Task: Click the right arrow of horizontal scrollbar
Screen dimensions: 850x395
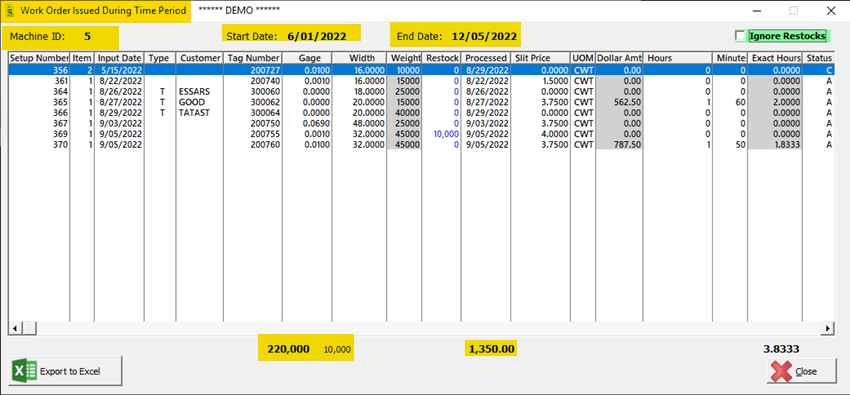Action: [827, 328]
